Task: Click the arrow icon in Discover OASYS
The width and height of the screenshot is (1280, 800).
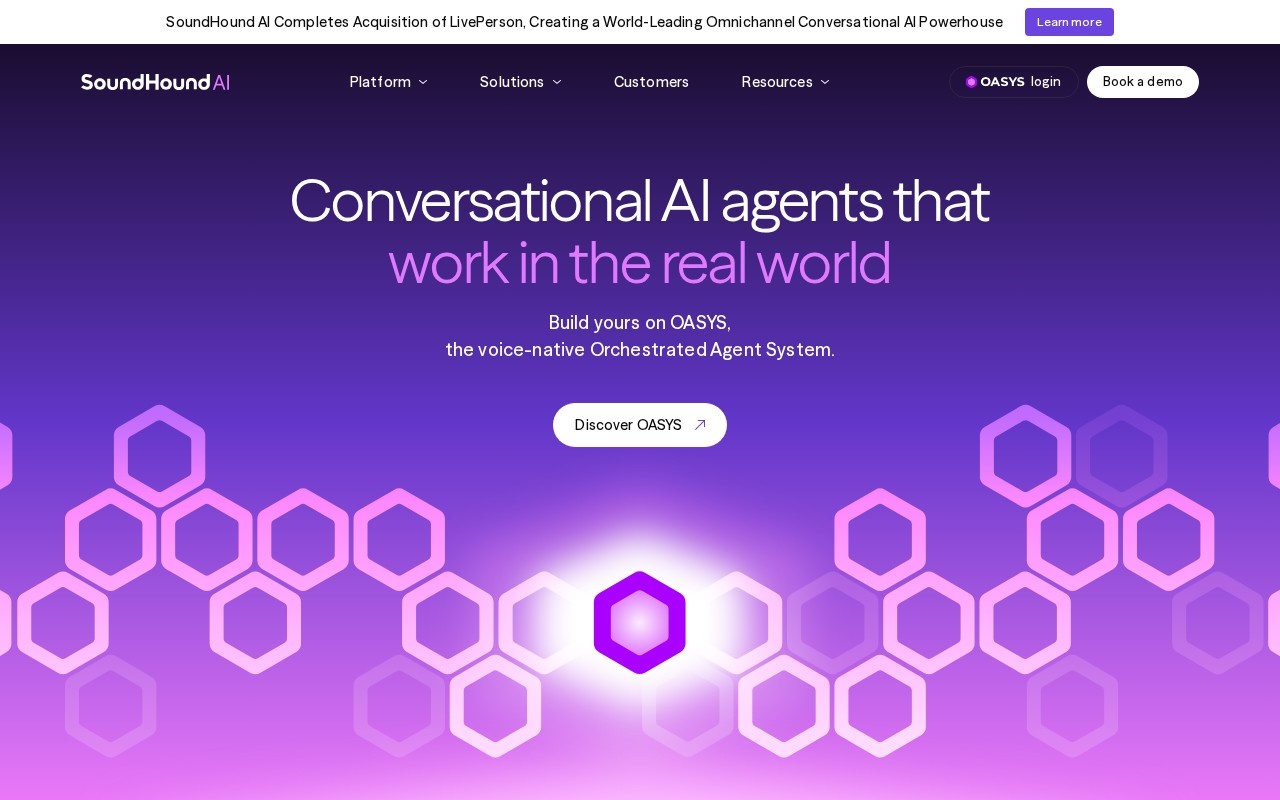Action: click(x=700, y=425)
